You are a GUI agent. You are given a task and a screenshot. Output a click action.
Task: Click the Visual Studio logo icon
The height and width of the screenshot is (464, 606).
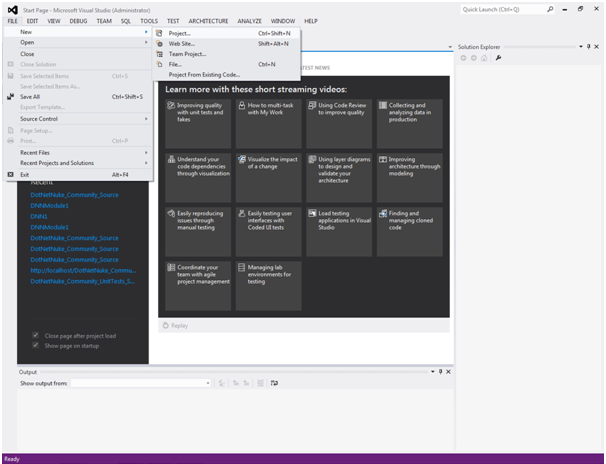pyautogui.click(x=13, y=10)
